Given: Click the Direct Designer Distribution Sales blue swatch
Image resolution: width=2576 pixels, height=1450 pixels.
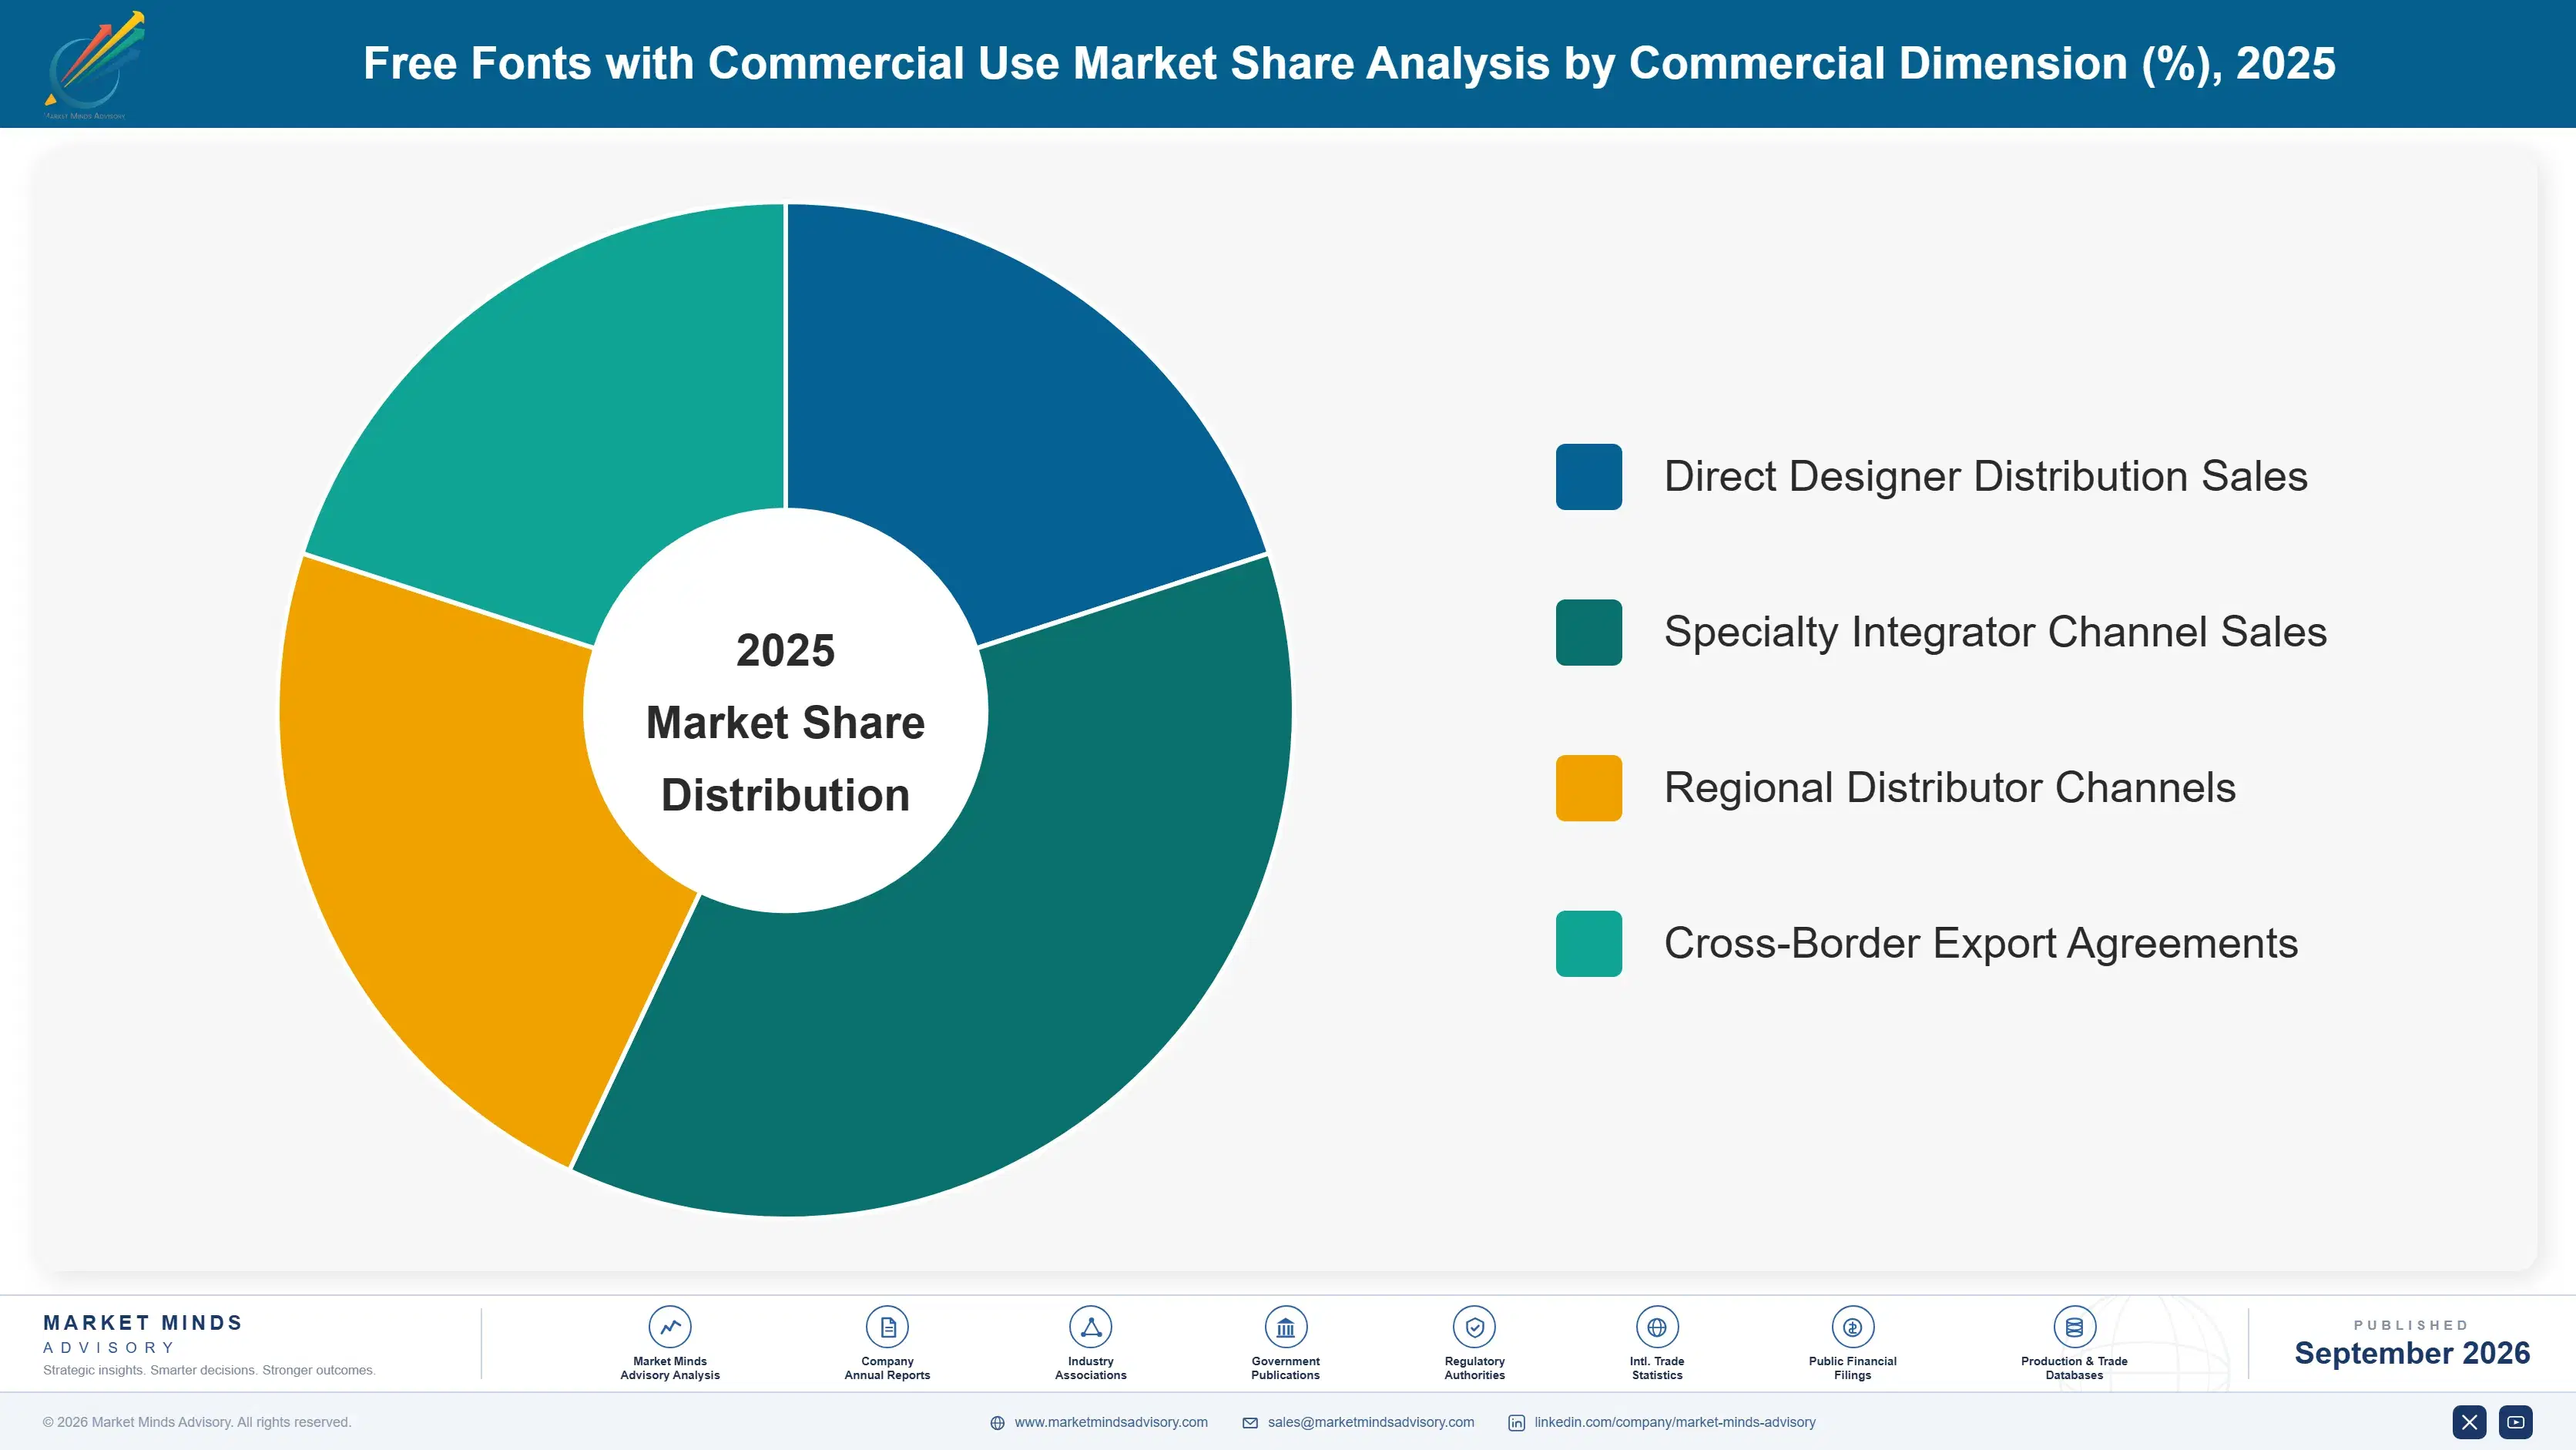Looking at the screenshot, I should pyautogui.click(x=1588, y=477).
